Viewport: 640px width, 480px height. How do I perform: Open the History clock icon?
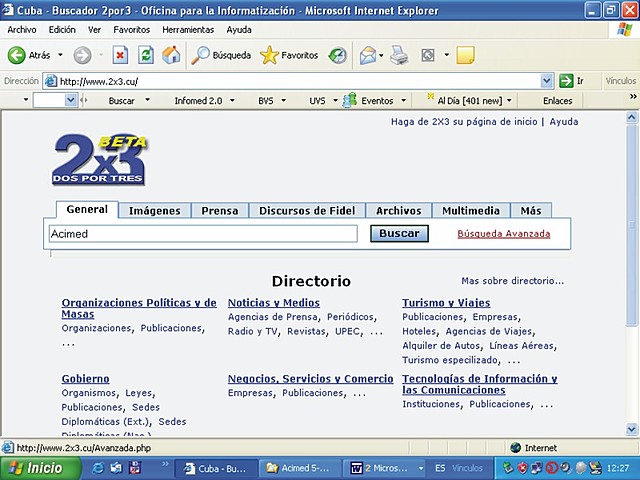(338, 55)
